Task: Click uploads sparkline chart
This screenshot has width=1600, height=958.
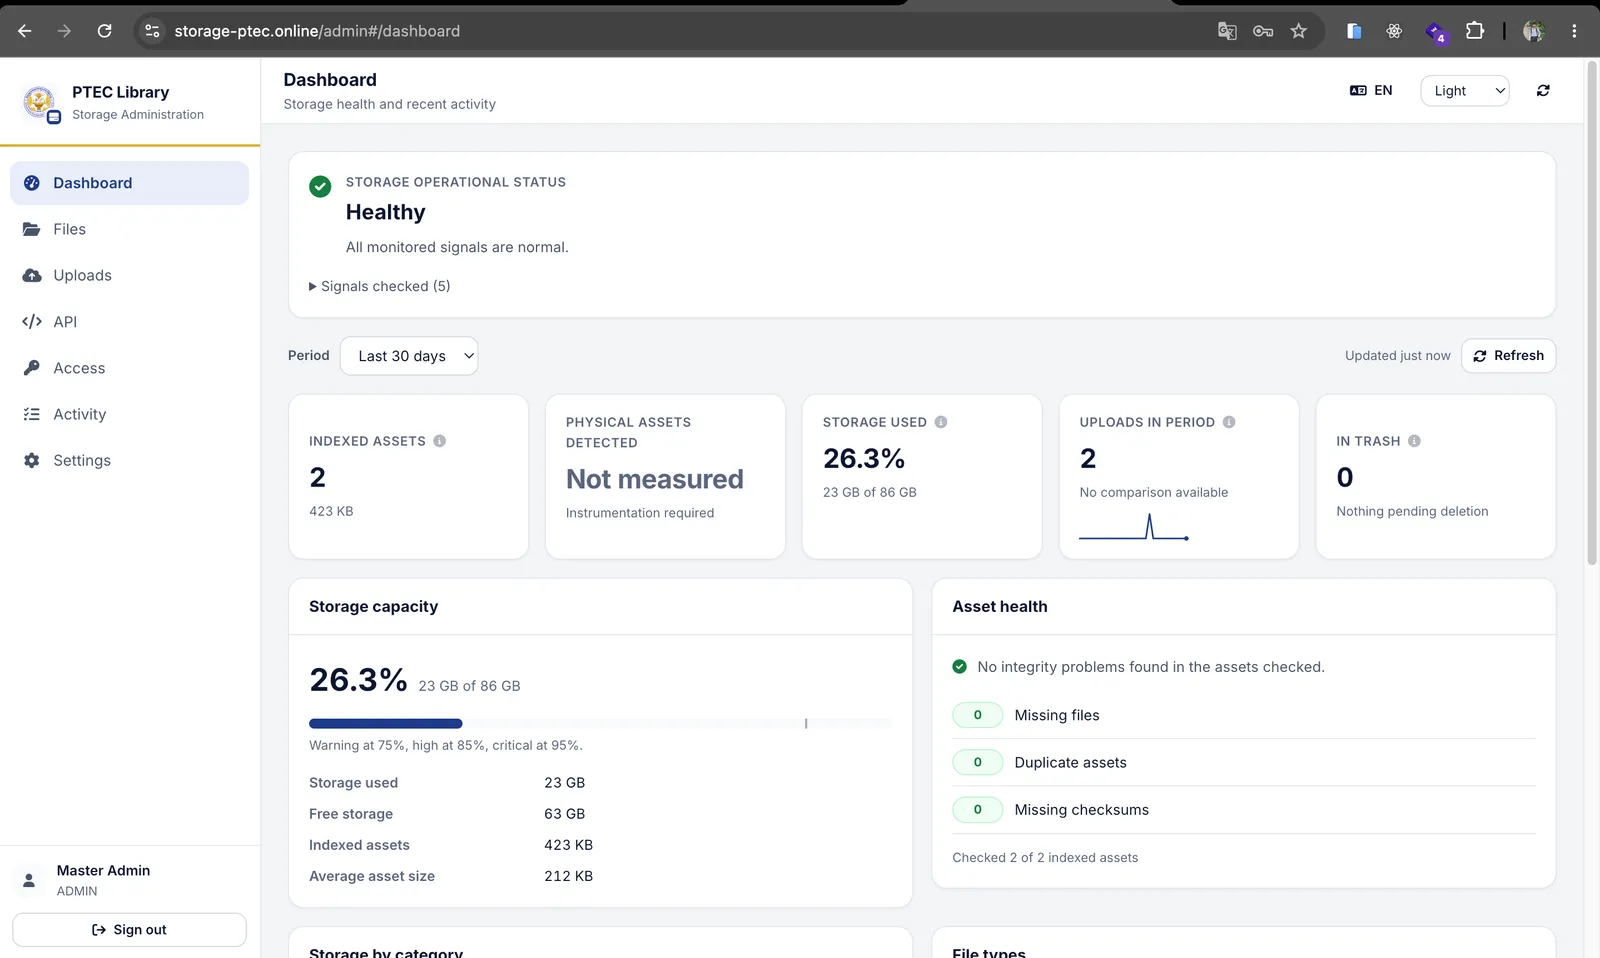Action: point(1134,527)
